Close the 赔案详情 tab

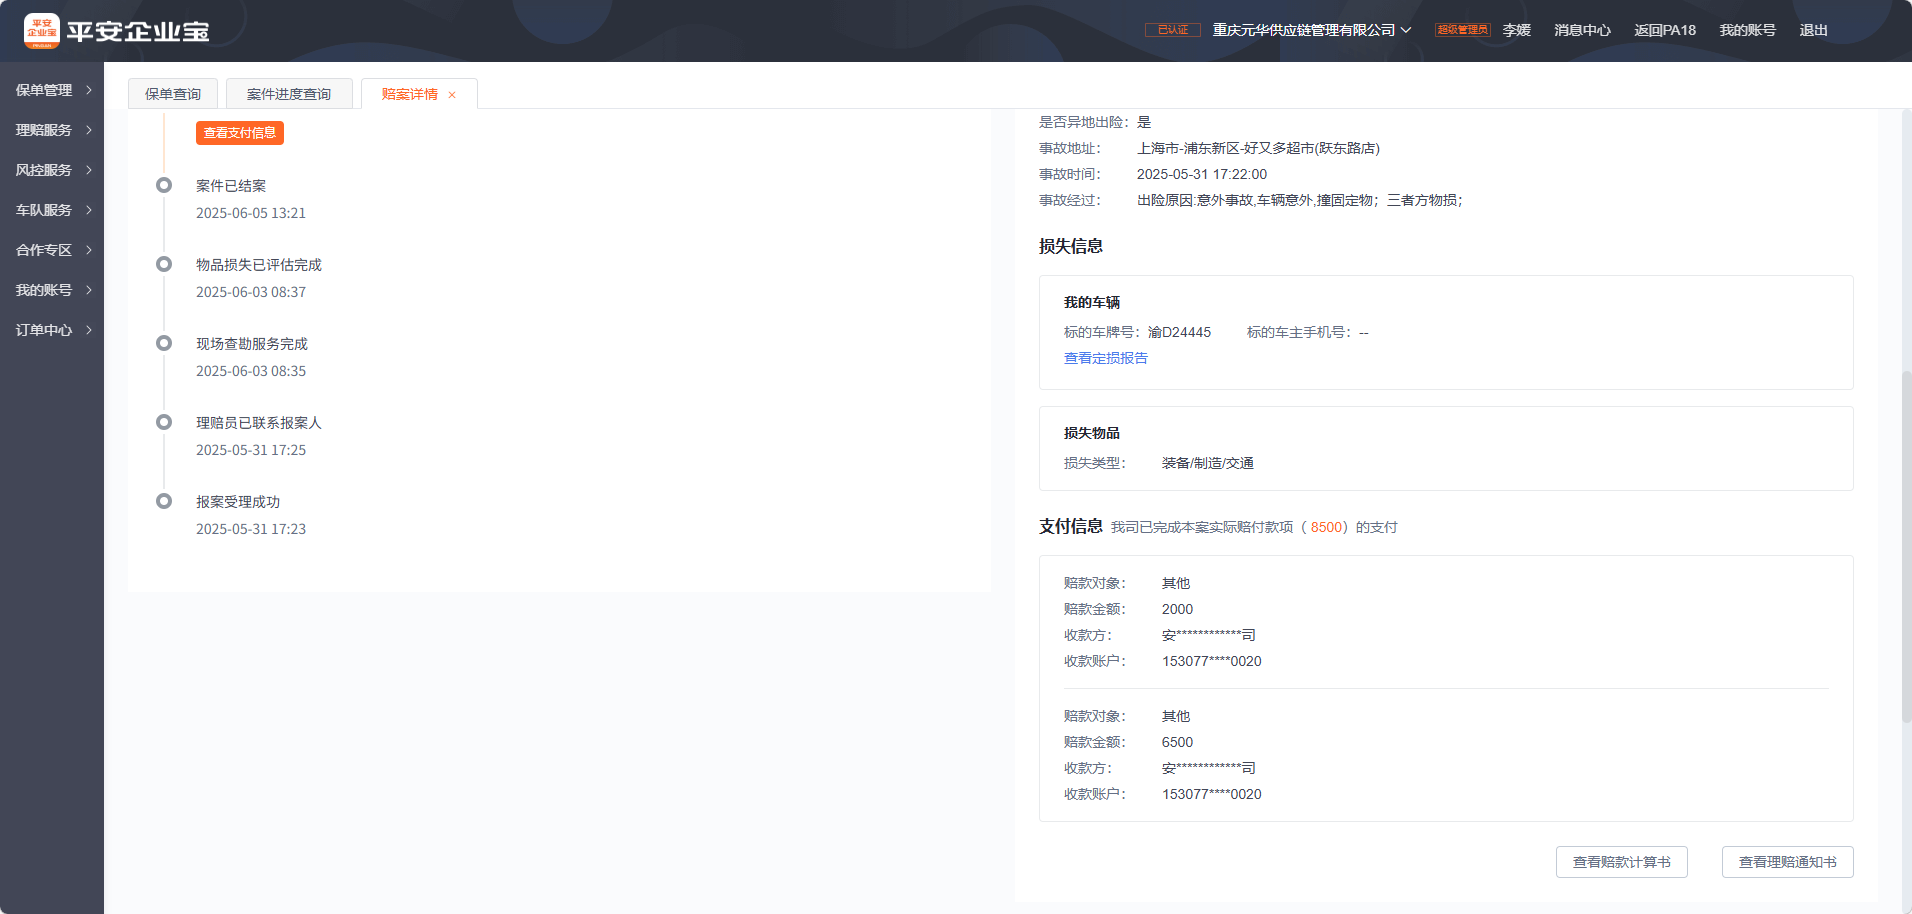point(452,95)
